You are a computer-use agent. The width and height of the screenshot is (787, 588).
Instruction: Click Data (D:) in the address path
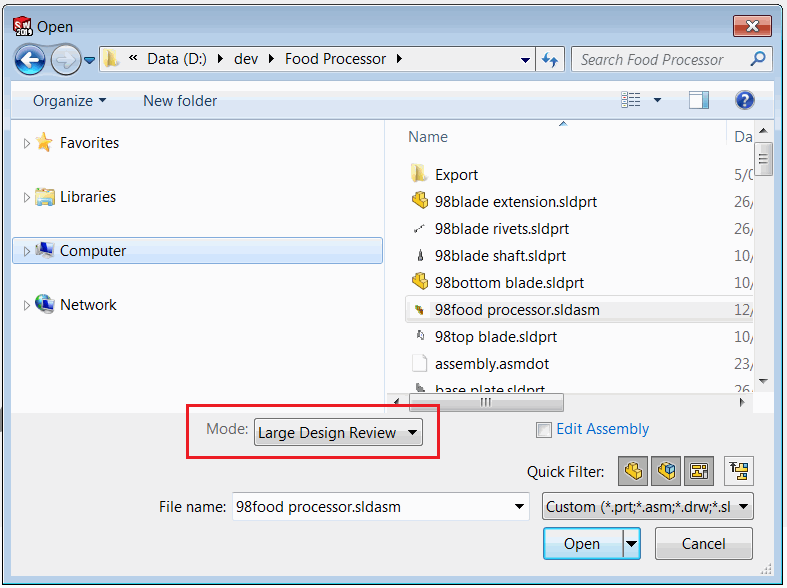[x=177, y=59]
